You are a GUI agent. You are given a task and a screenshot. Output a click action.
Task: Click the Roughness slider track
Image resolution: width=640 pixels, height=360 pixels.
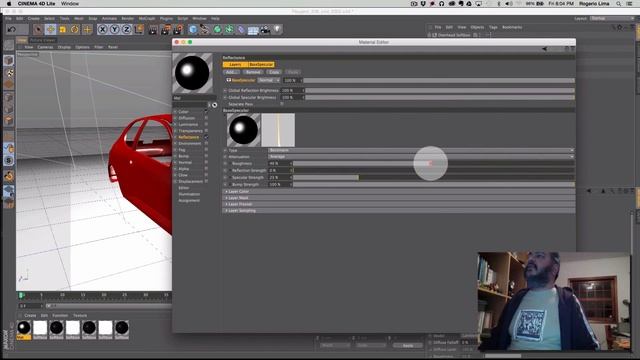click(433, 163)
